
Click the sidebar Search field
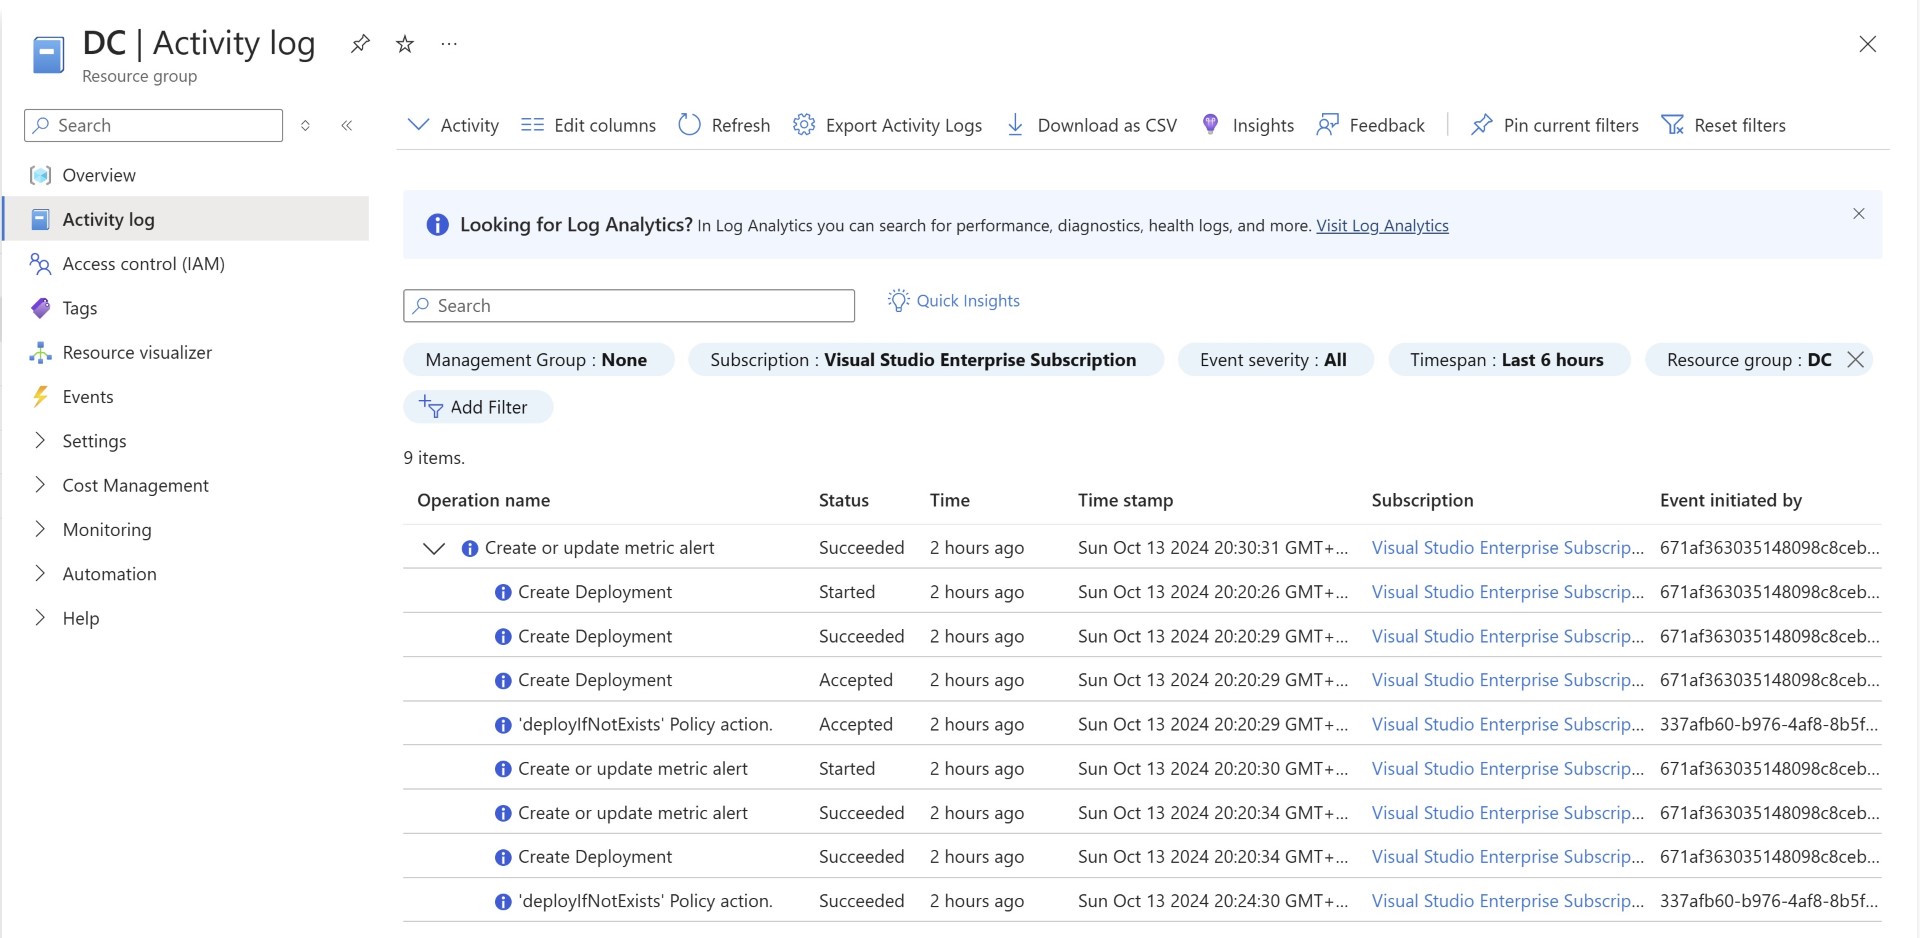pos(153,125)
